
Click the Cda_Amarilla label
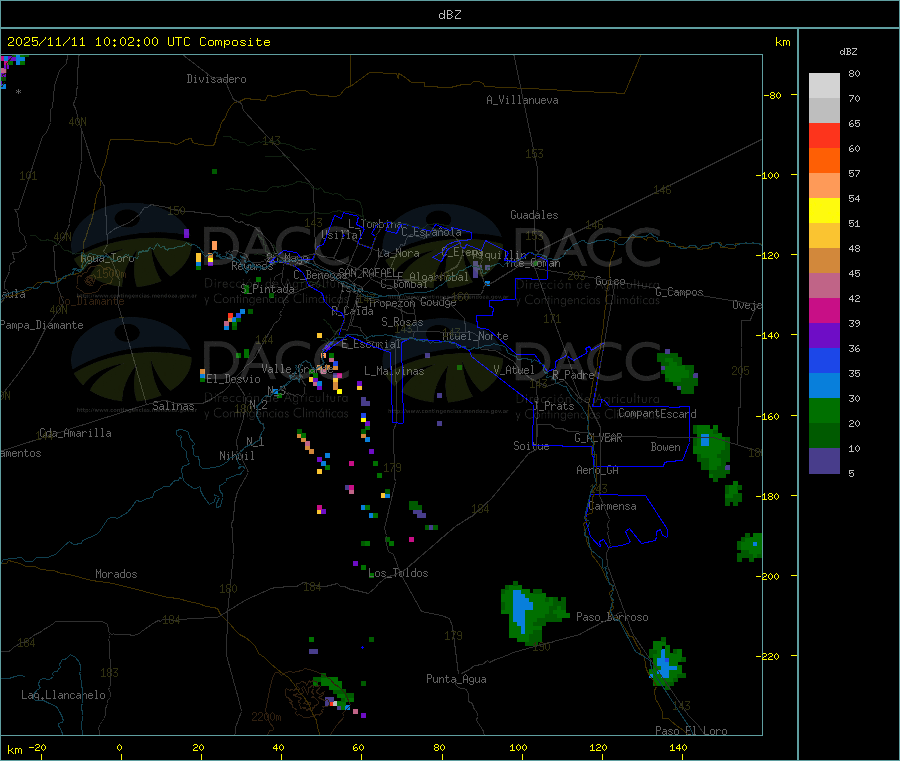pos(75,433)
